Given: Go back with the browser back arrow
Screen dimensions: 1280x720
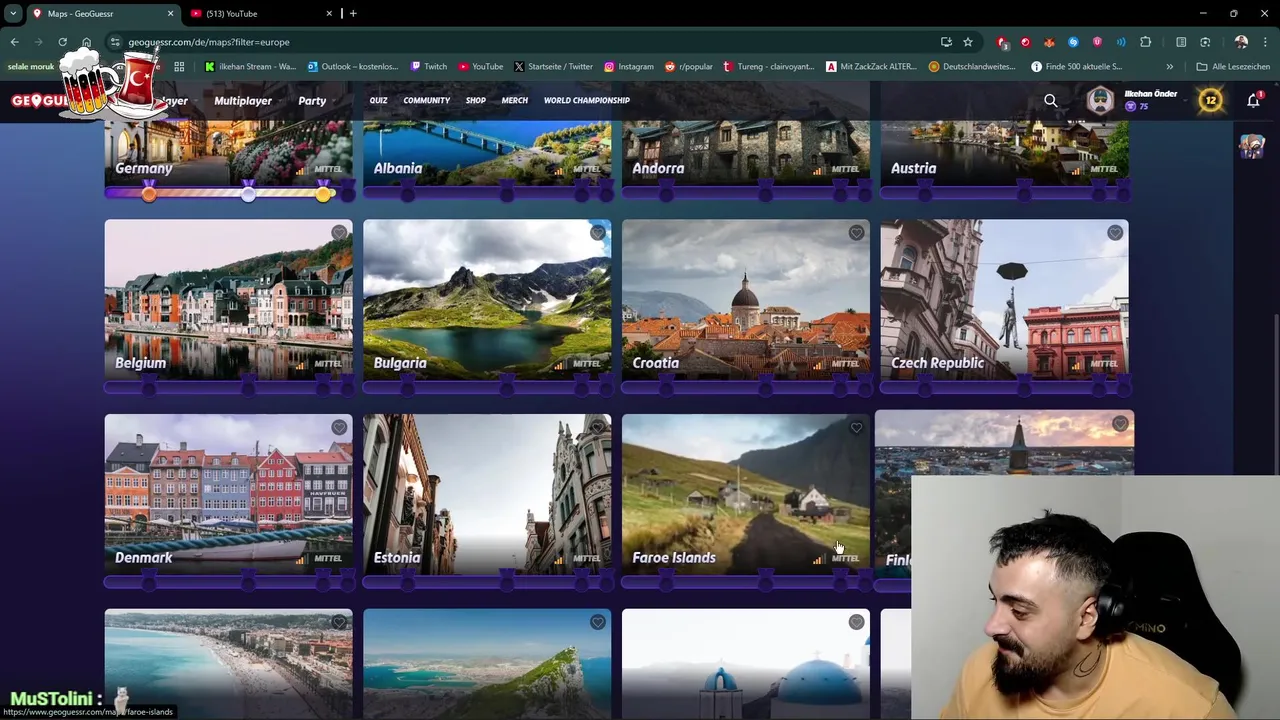Looking at the screenshot, I should click(x=14, y=42).
